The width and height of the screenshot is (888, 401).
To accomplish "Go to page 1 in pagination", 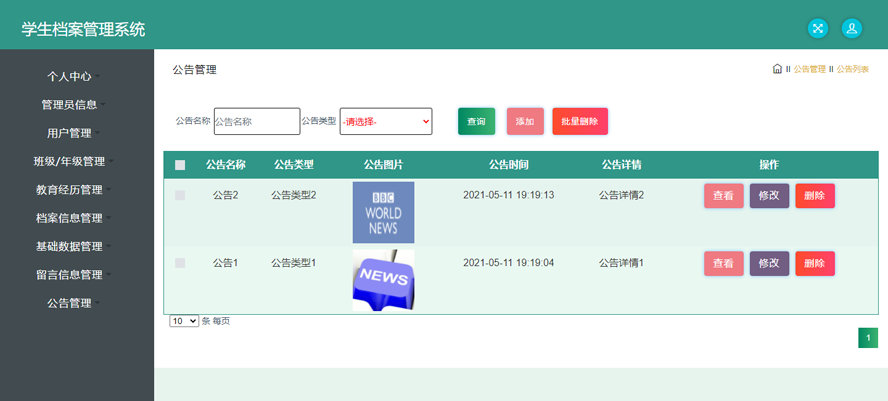I will coord(868,338).
